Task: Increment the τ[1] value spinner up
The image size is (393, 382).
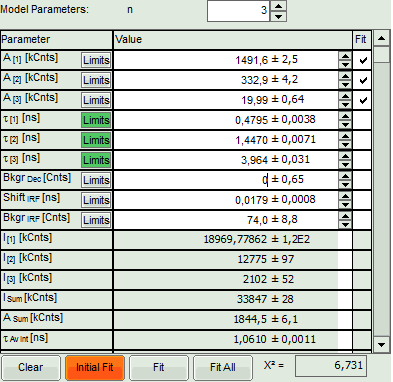Action: coord(345,116)
